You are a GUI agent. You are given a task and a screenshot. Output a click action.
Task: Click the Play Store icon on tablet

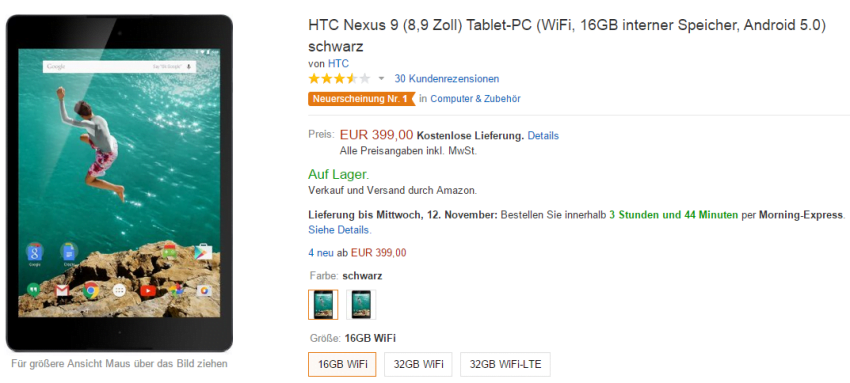(203, 251)
